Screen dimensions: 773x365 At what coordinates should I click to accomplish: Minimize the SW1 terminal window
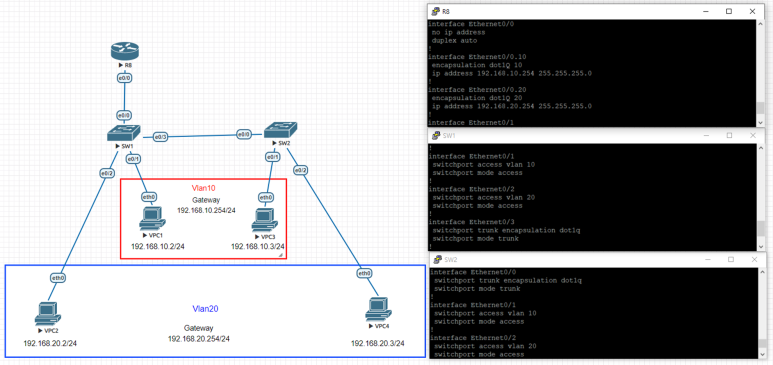[x=706, y=136]
